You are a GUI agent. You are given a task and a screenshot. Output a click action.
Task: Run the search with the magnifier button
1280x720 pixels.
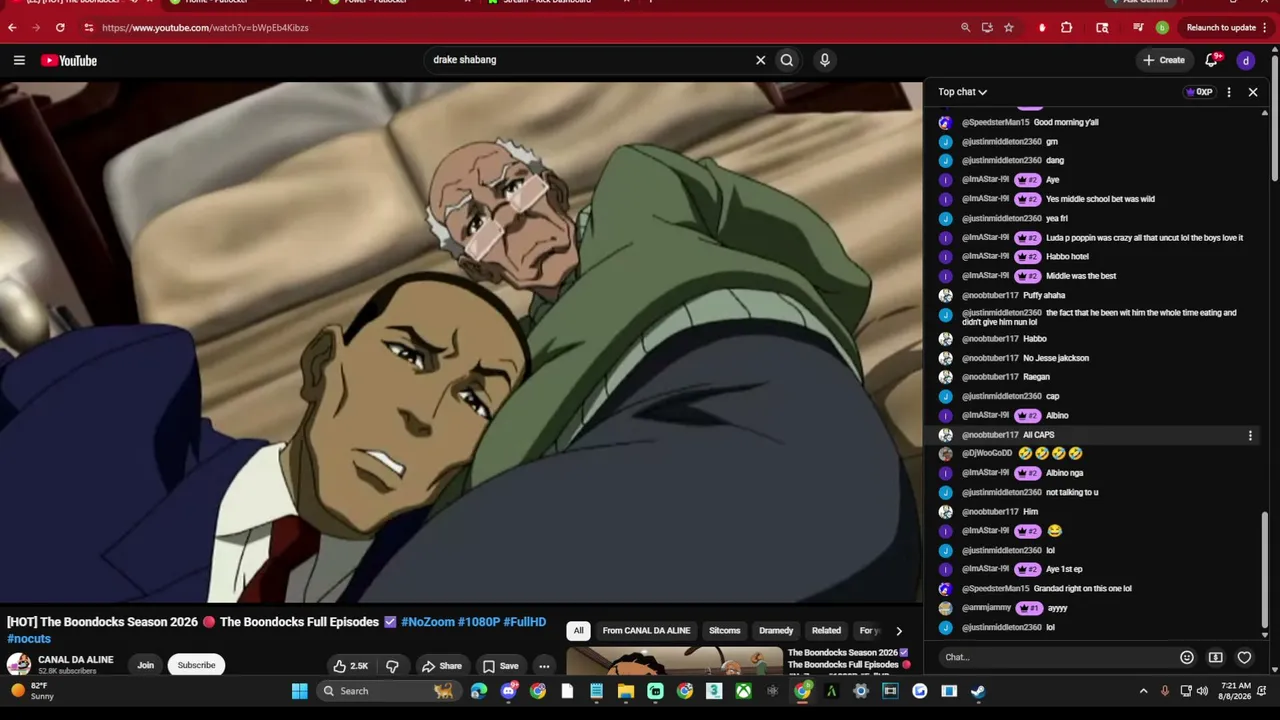click(x=787, y=60)
